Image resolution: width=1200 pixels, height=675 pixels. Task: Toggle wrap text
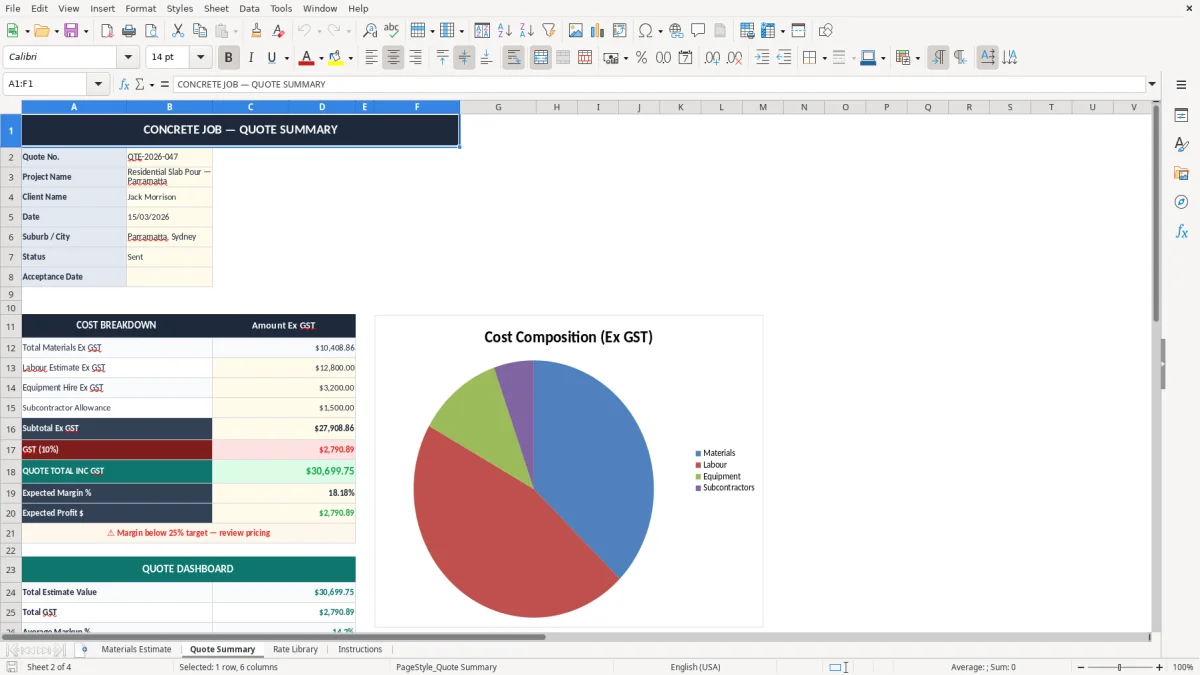coord(514,58)
